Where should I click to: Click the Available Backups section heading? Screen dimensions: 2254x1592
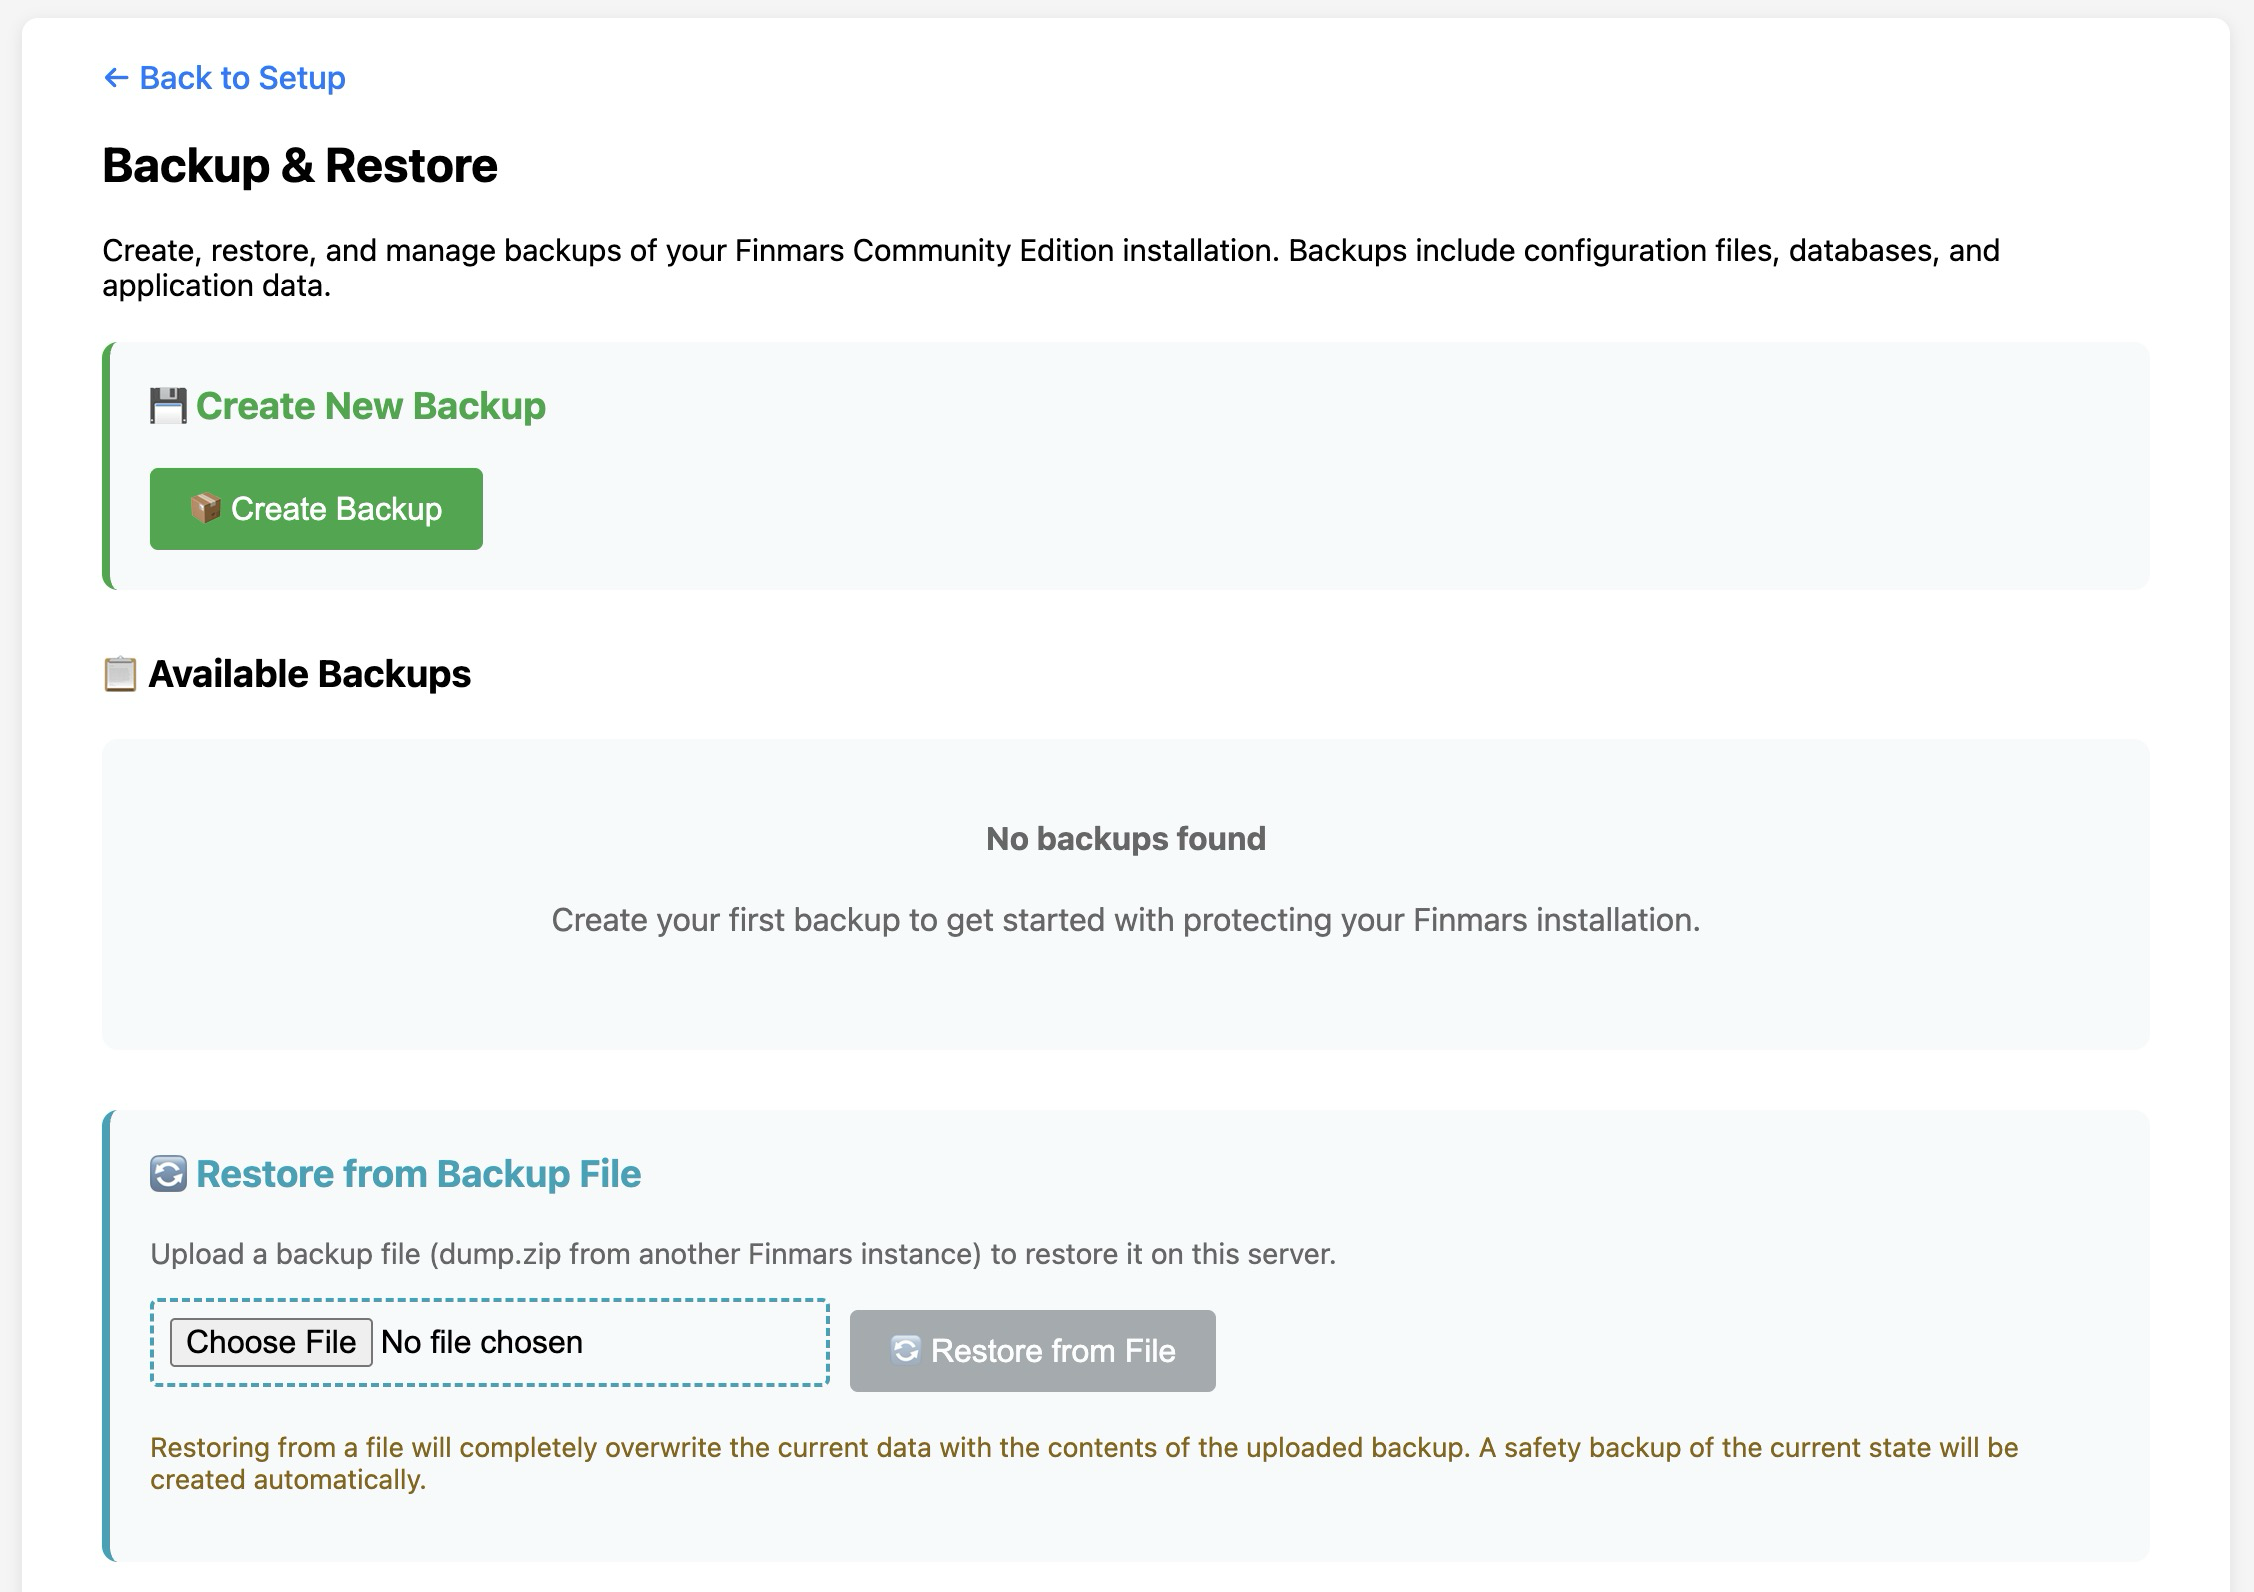coord(309,674)
